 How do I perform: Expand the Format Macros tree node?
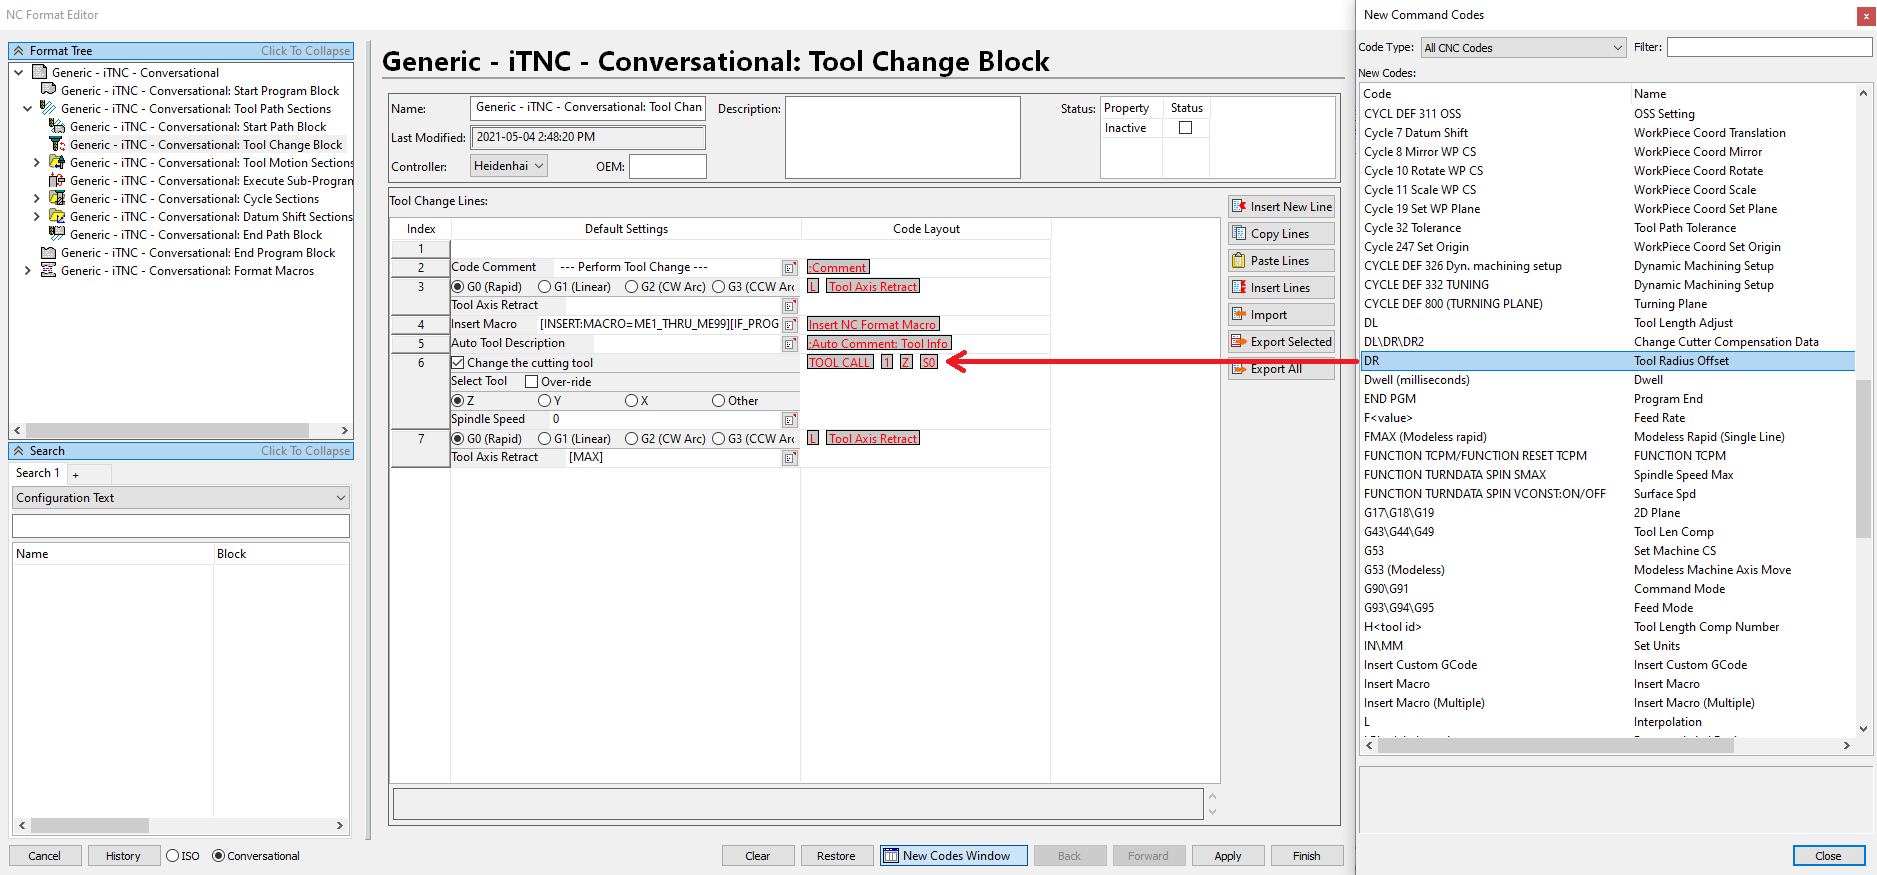[x=27, y=270]
